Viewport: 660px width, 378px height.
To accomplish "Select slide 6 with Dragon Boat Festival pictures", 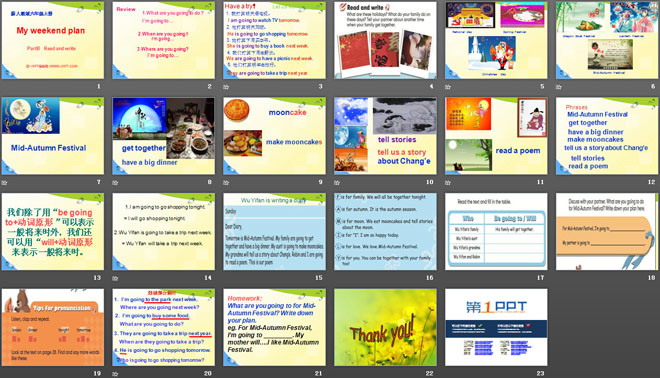I will tap(607, 40).
